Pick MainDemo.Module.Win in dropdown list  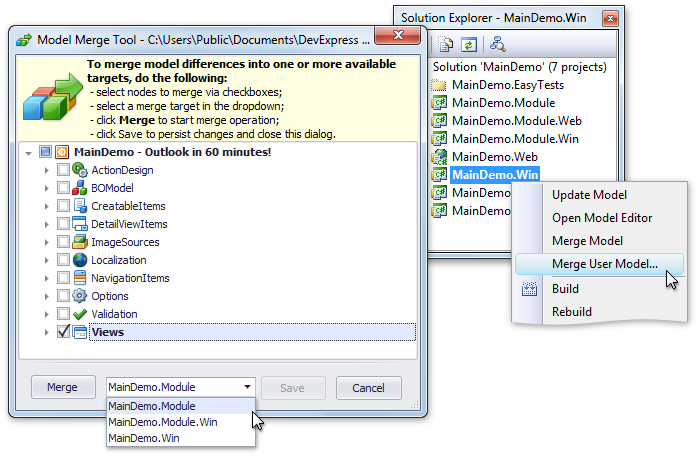click(181, 422)
